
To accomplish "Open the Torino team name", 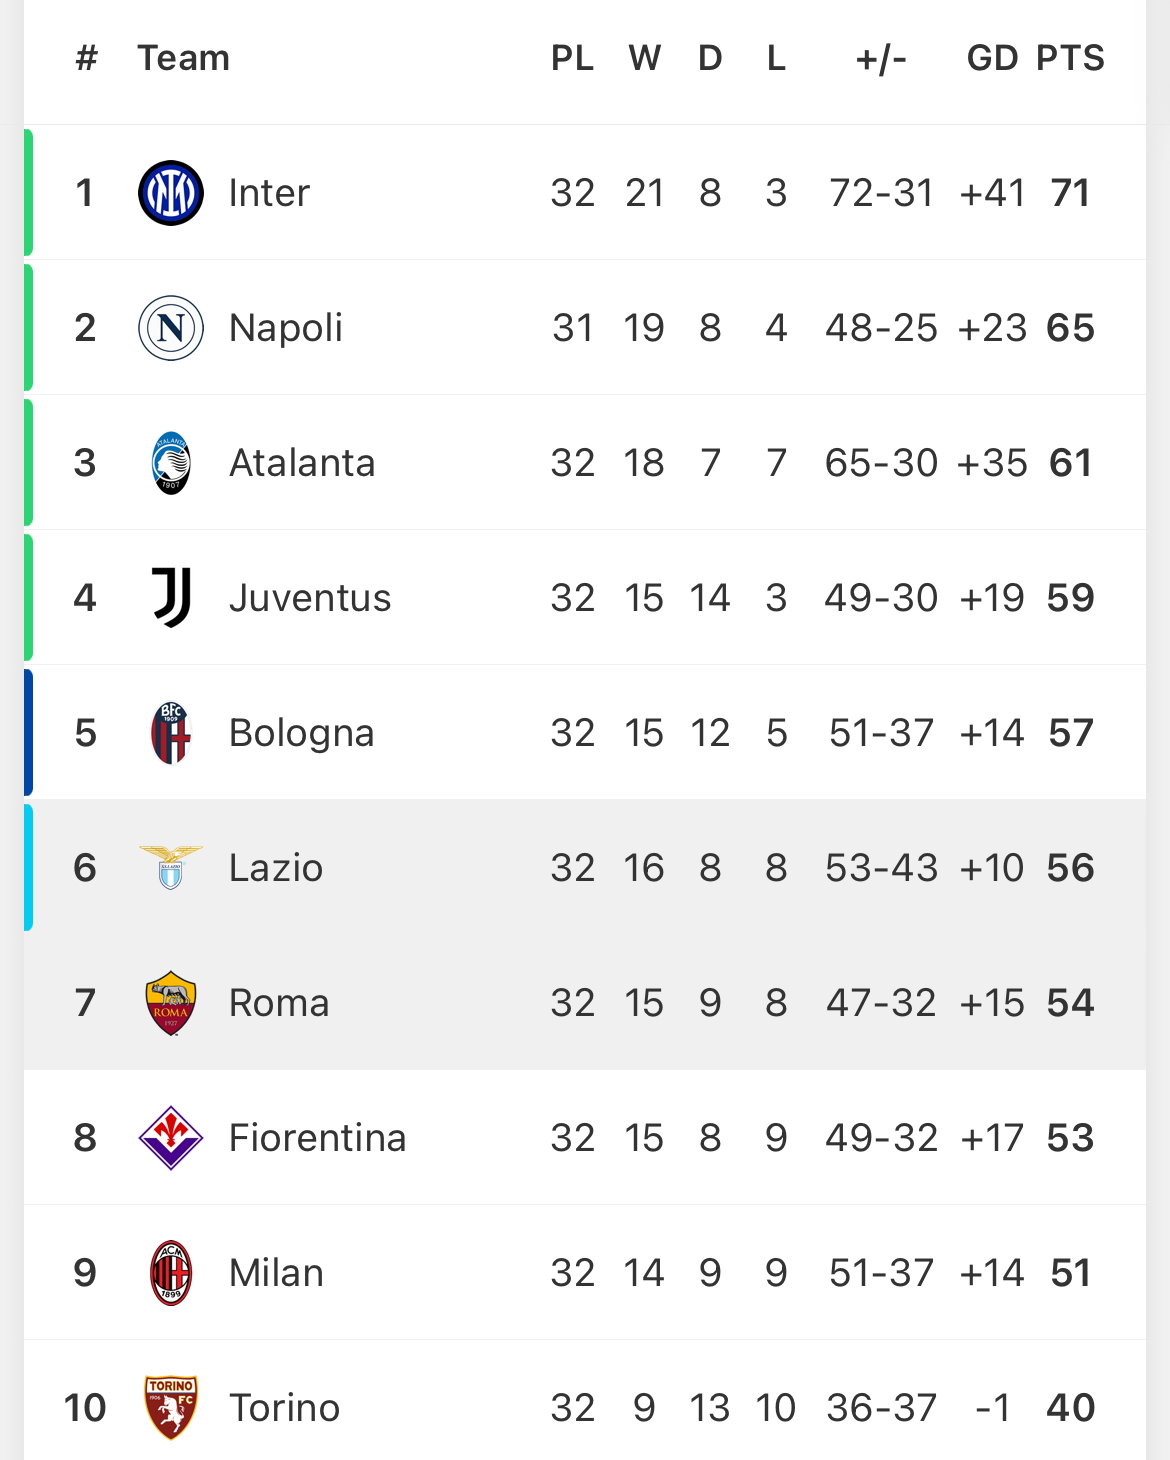I will (285, 1408).
